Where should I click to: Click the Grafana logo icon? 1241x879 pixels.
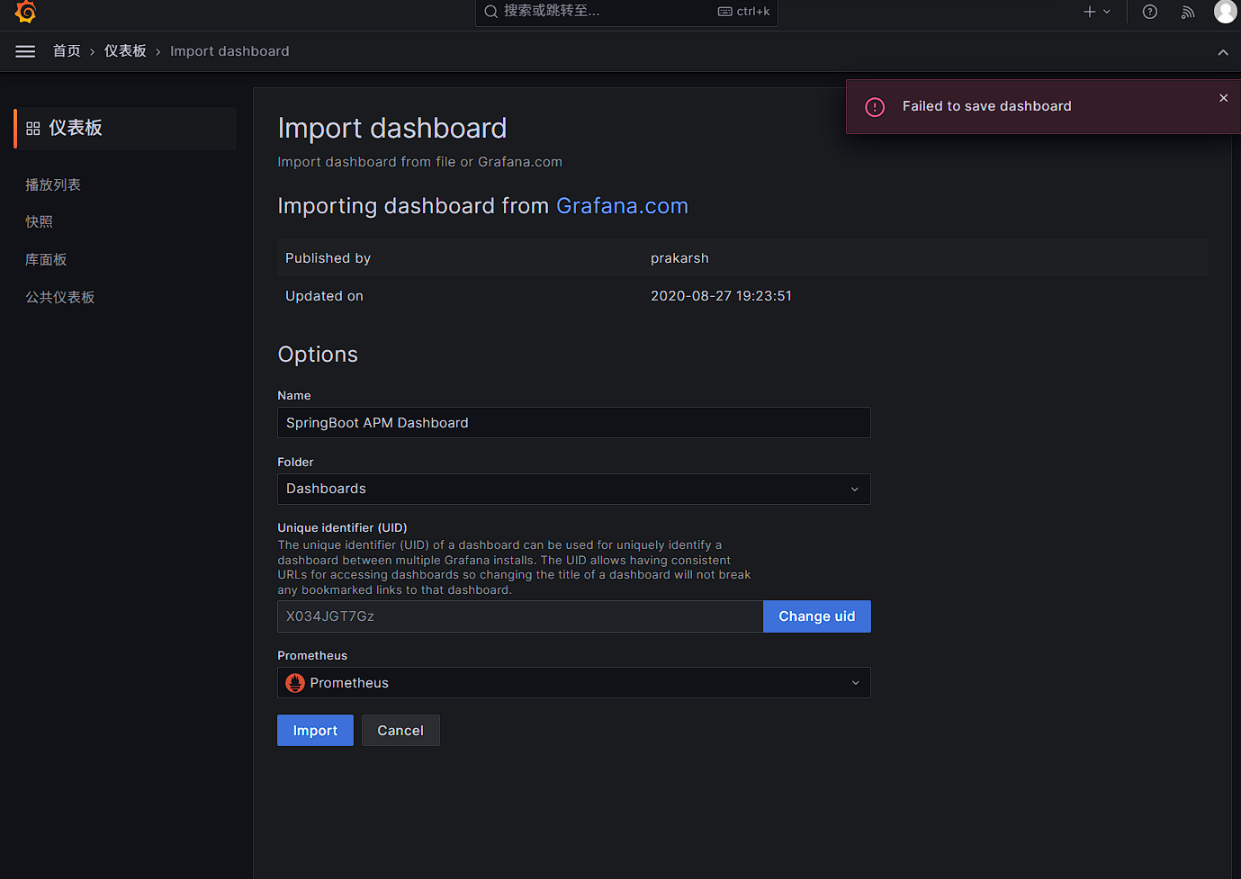pyautogui.click(x=26, y=12)
